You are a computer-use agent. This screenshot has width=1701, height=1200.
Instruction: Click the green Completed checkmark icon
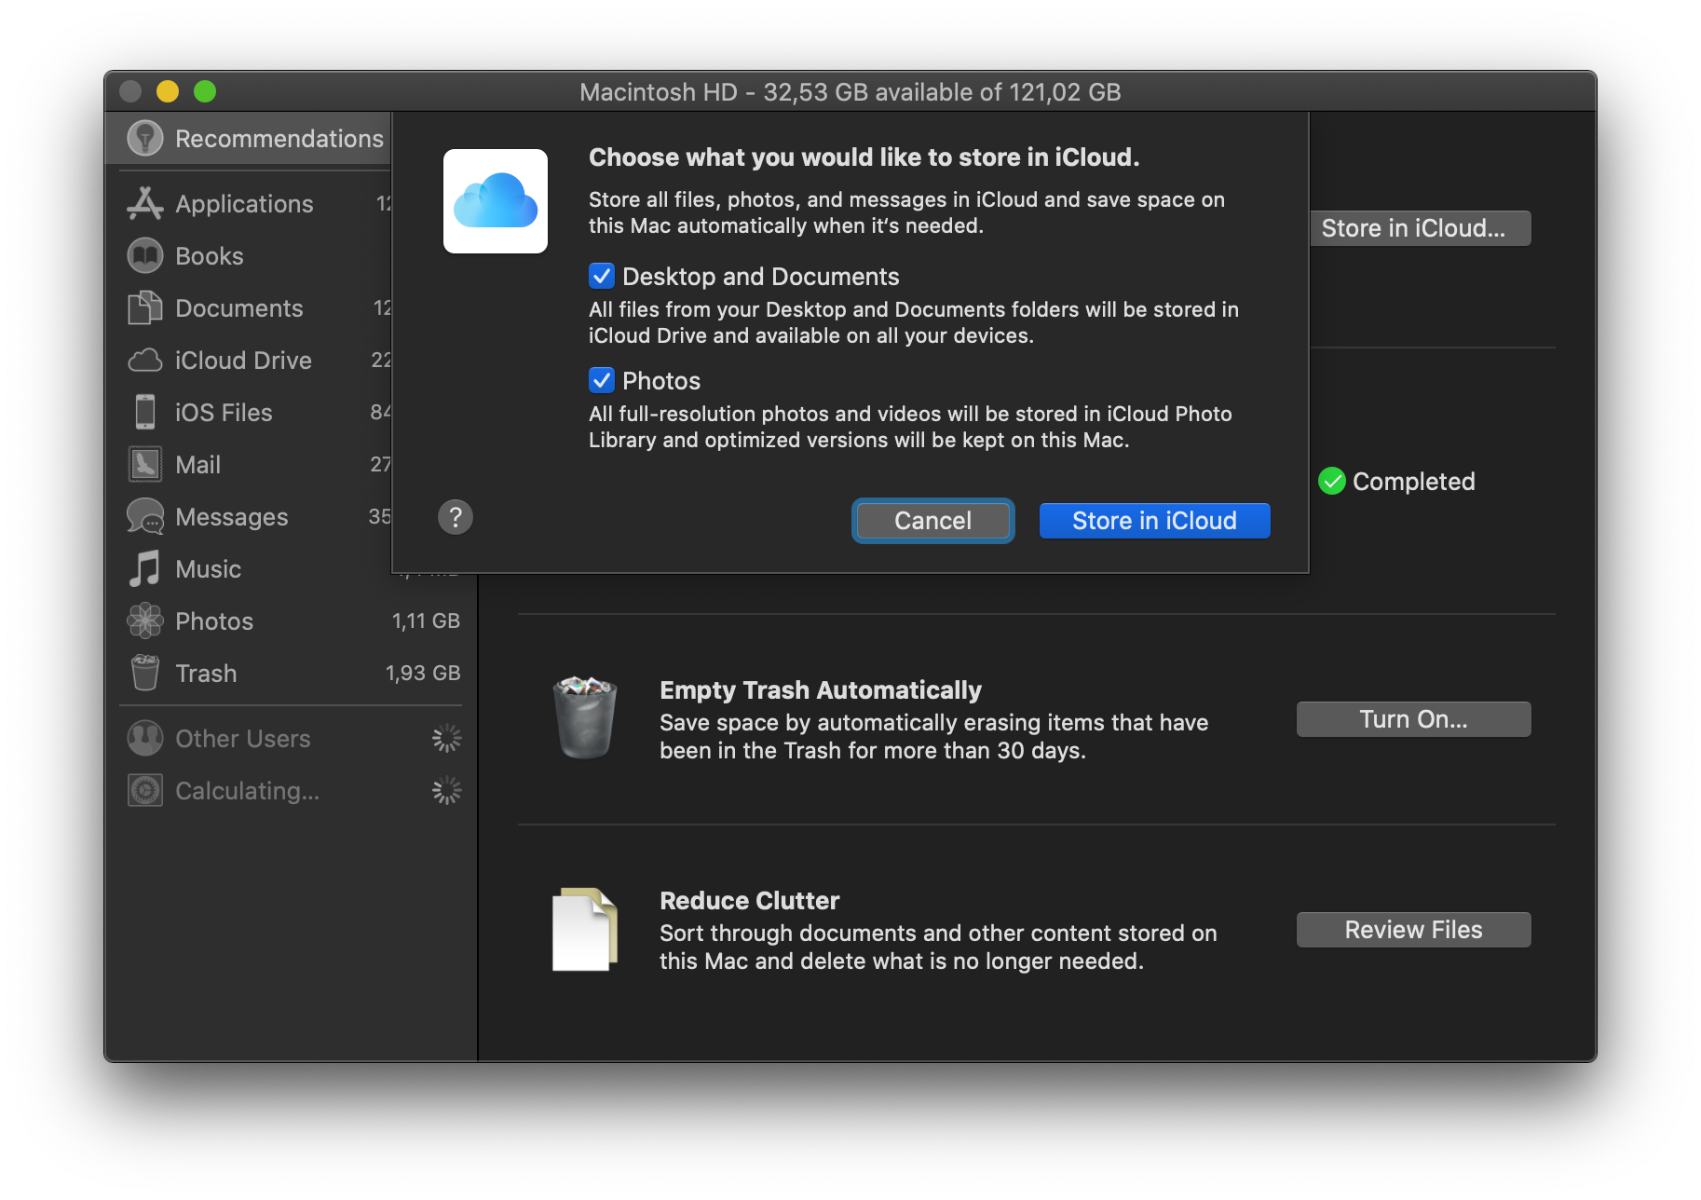click(x=1332, y=481)
